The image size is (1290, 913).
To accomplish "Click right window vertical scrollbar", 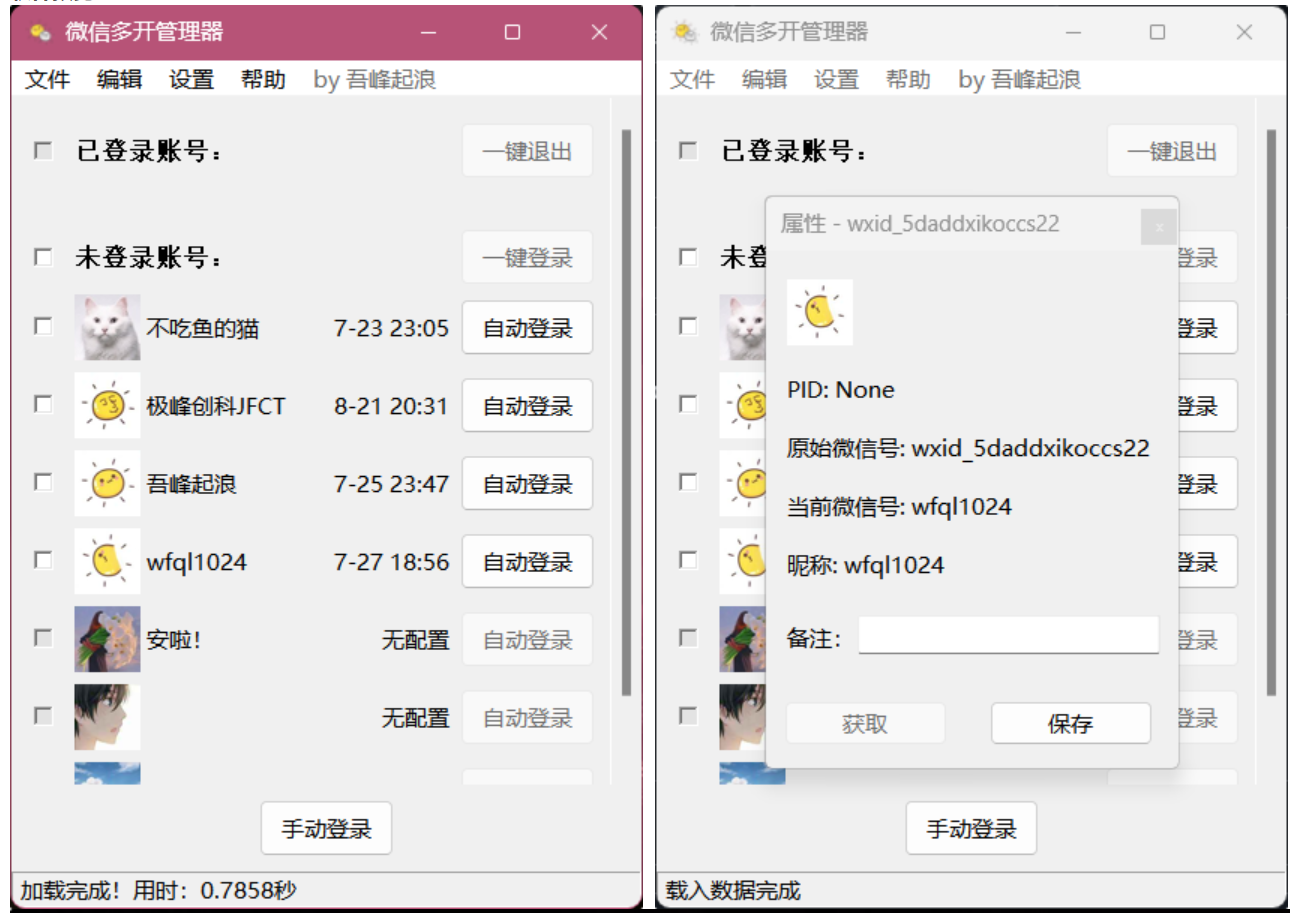I will coord(1271,412).
